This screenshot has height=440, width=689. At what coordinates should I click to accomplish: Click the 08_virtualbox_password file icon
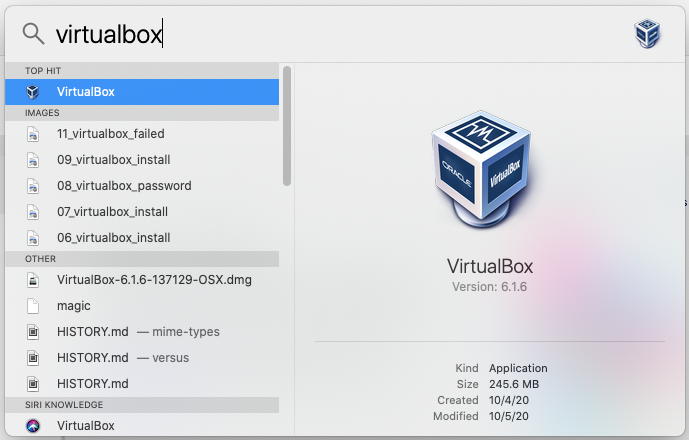(x=33, y=186)
